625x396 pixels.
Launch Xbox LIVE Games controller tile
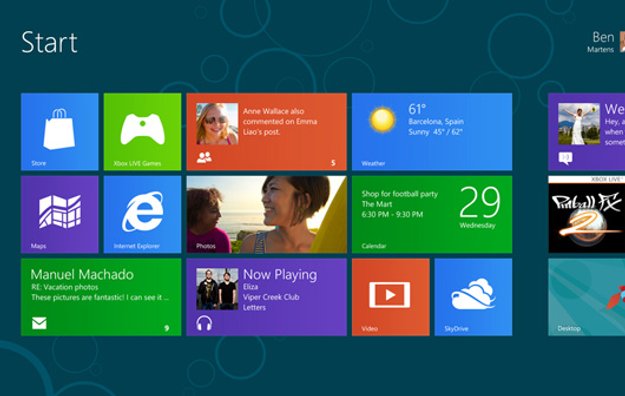(x=142, y=132)
